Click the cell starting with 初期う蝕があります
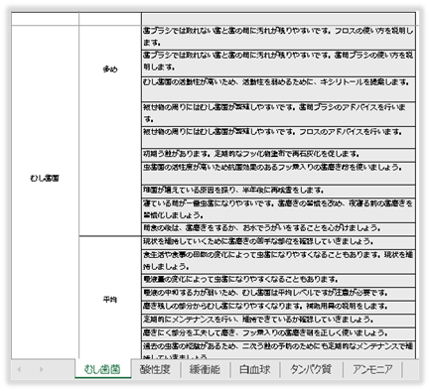This screenshot has width=430, height=391. 278,155
